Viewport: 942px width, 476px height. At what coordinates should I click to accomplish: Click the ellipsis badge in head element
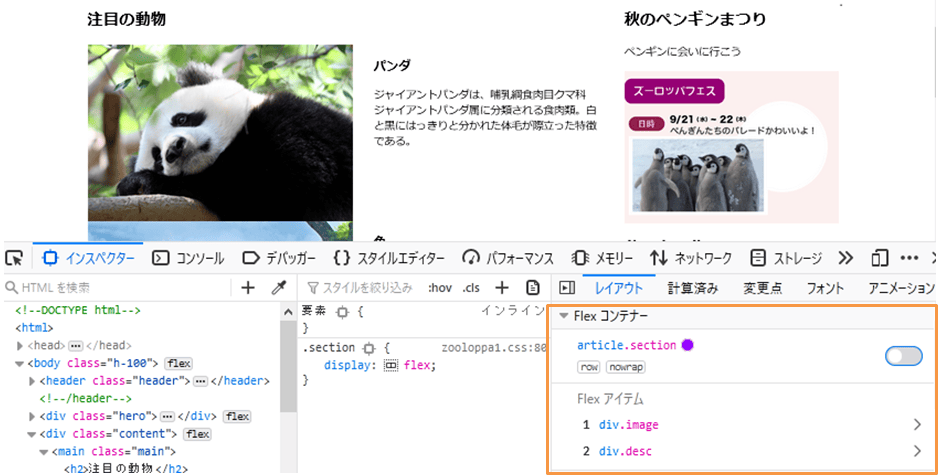point(76,346)
